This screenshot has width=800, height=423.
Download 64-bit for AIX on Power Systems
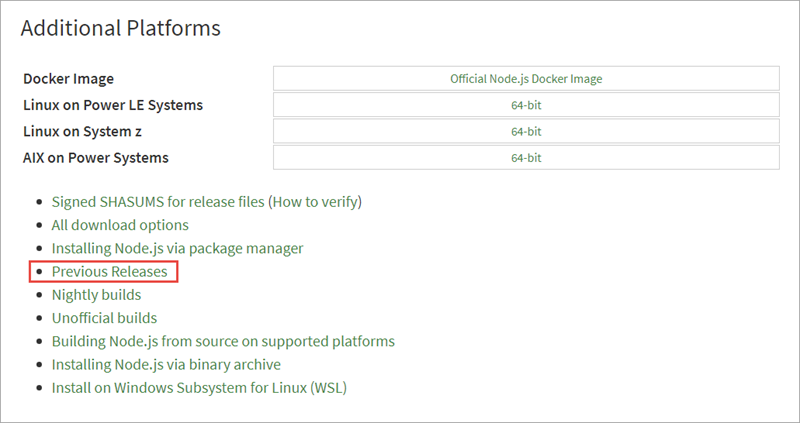(x=526, y=158)
